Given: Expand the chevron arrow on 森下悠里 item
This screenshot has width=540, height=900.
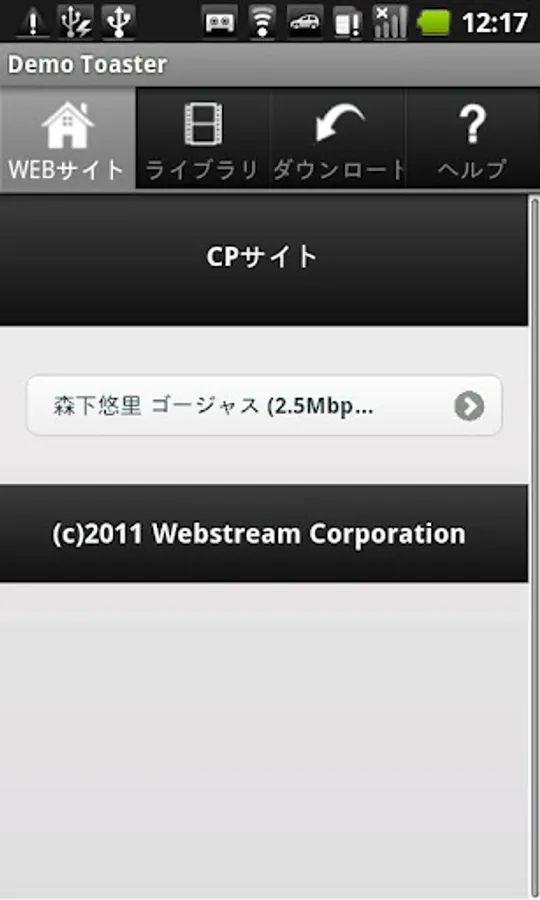Looking at the screenshot, I should click(x=469, y=406).
